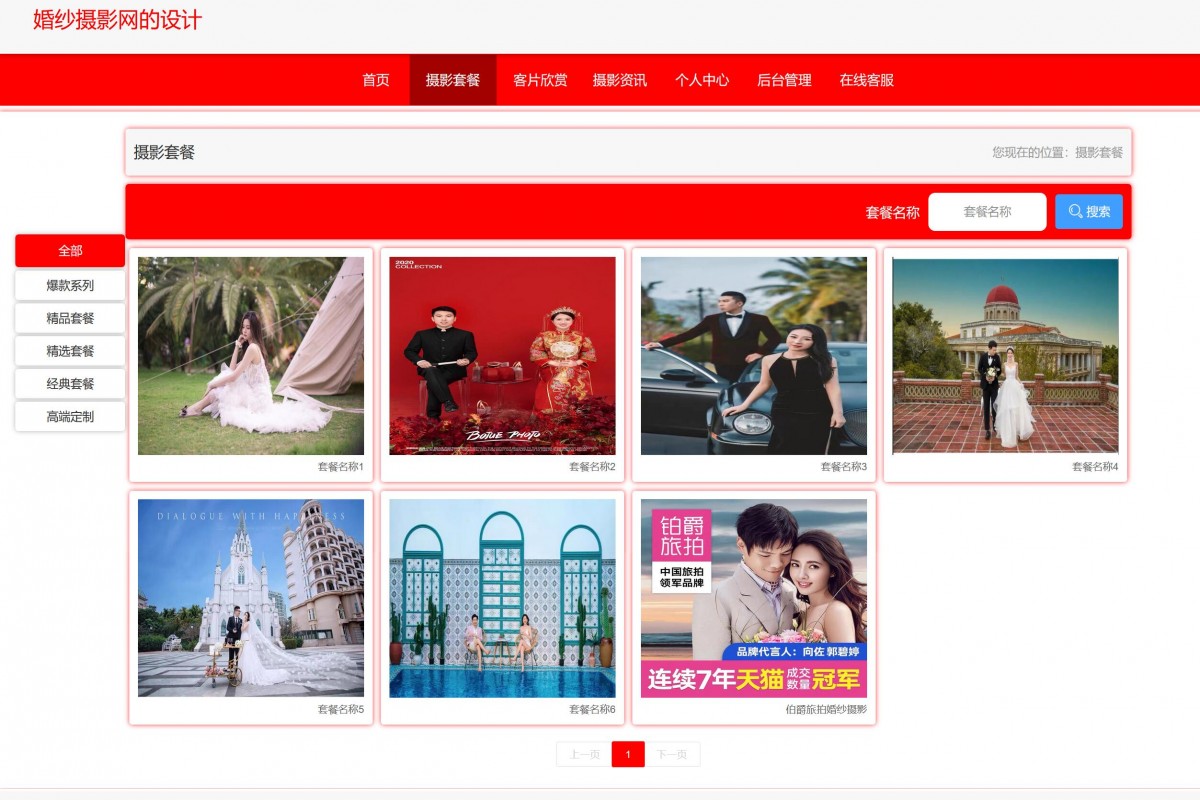Click page number 1 in pagination
The image size is (1200, 800).
626,754
